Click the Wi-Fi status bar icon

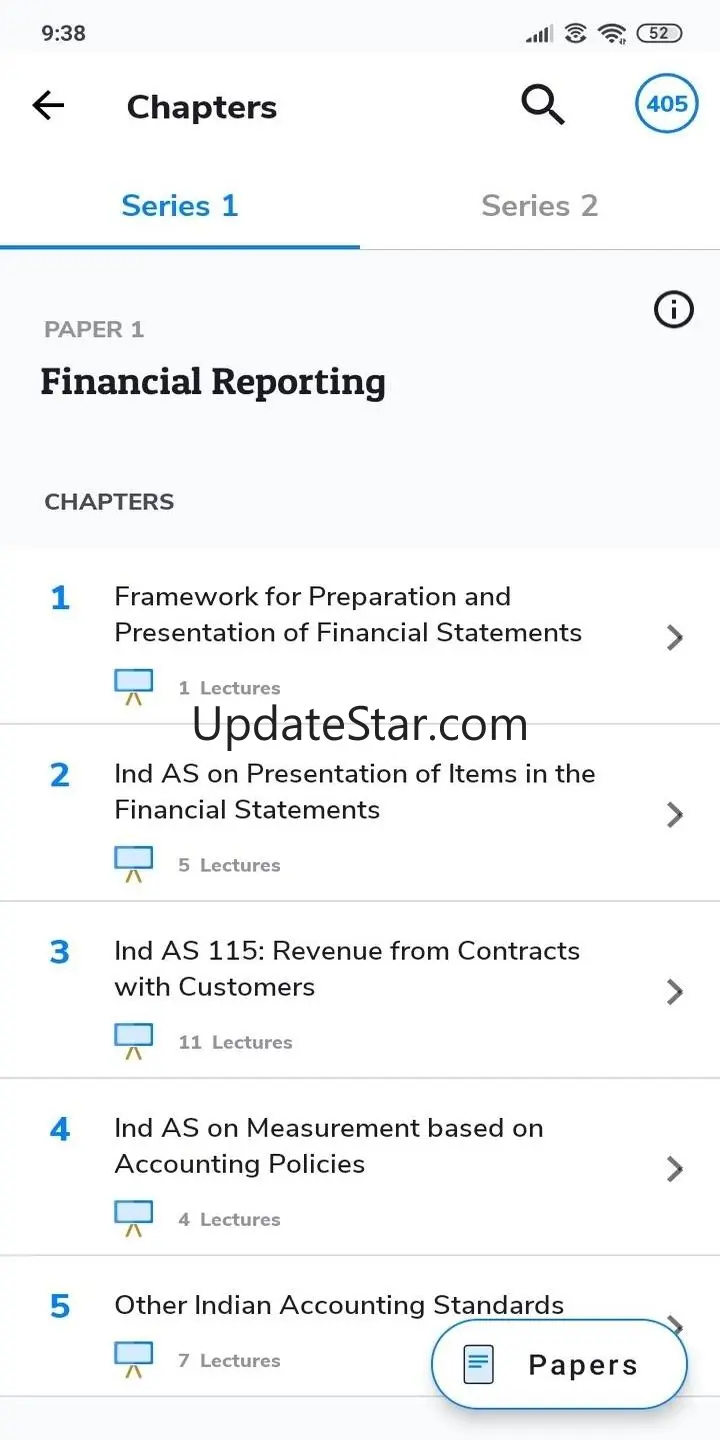[x=611, y=33]
